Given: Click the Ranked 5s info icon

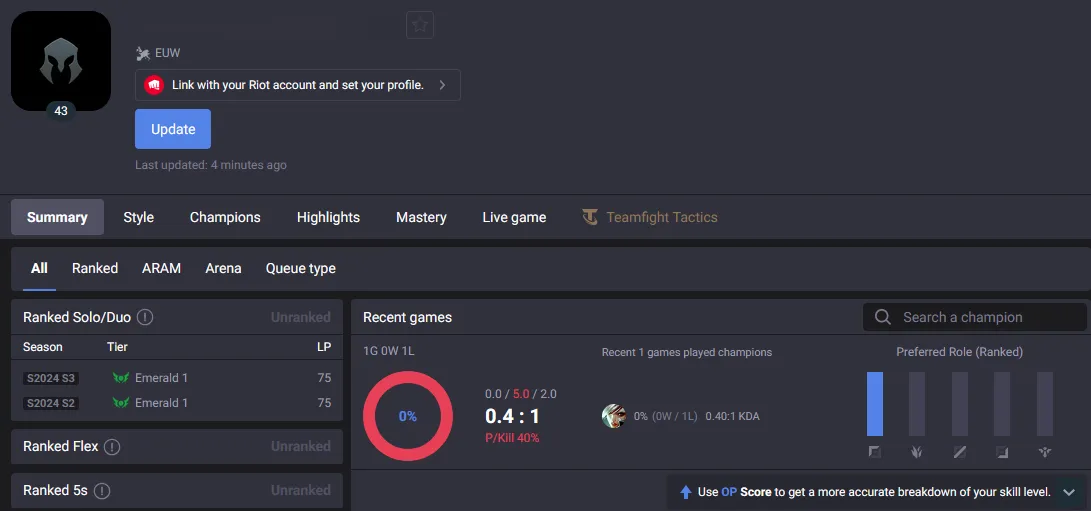Looking at the screenshot, I should pyautogui.click(x=102, y=491).
